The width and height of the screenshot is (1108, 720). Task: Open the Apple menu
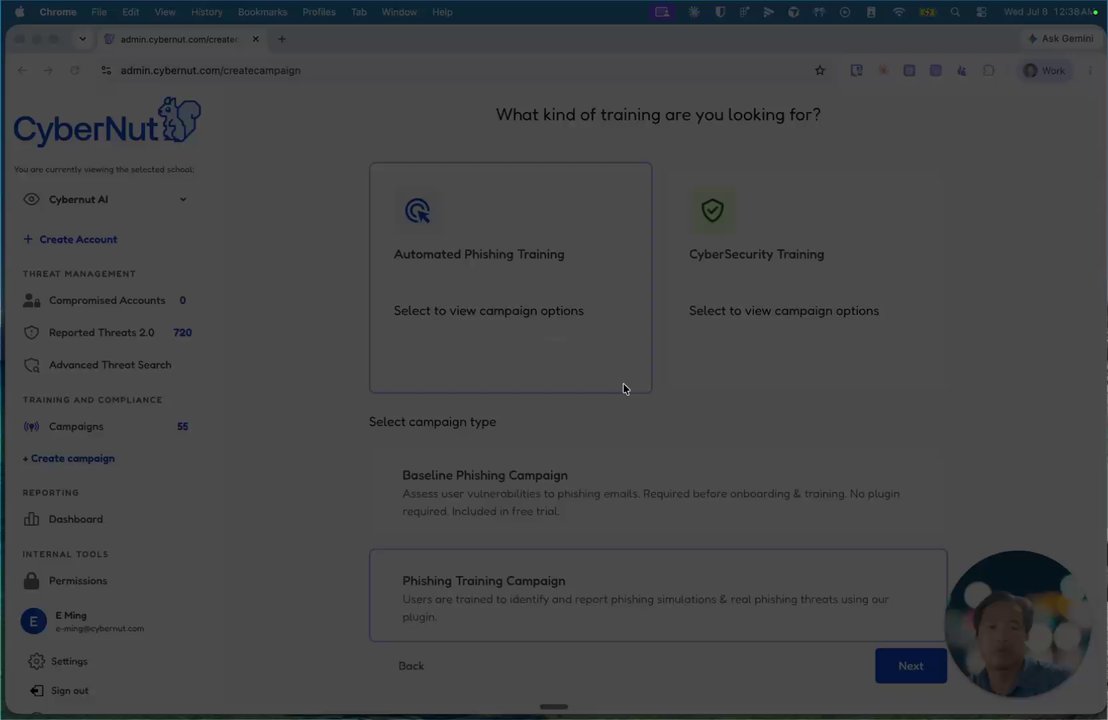coord(19,12)
